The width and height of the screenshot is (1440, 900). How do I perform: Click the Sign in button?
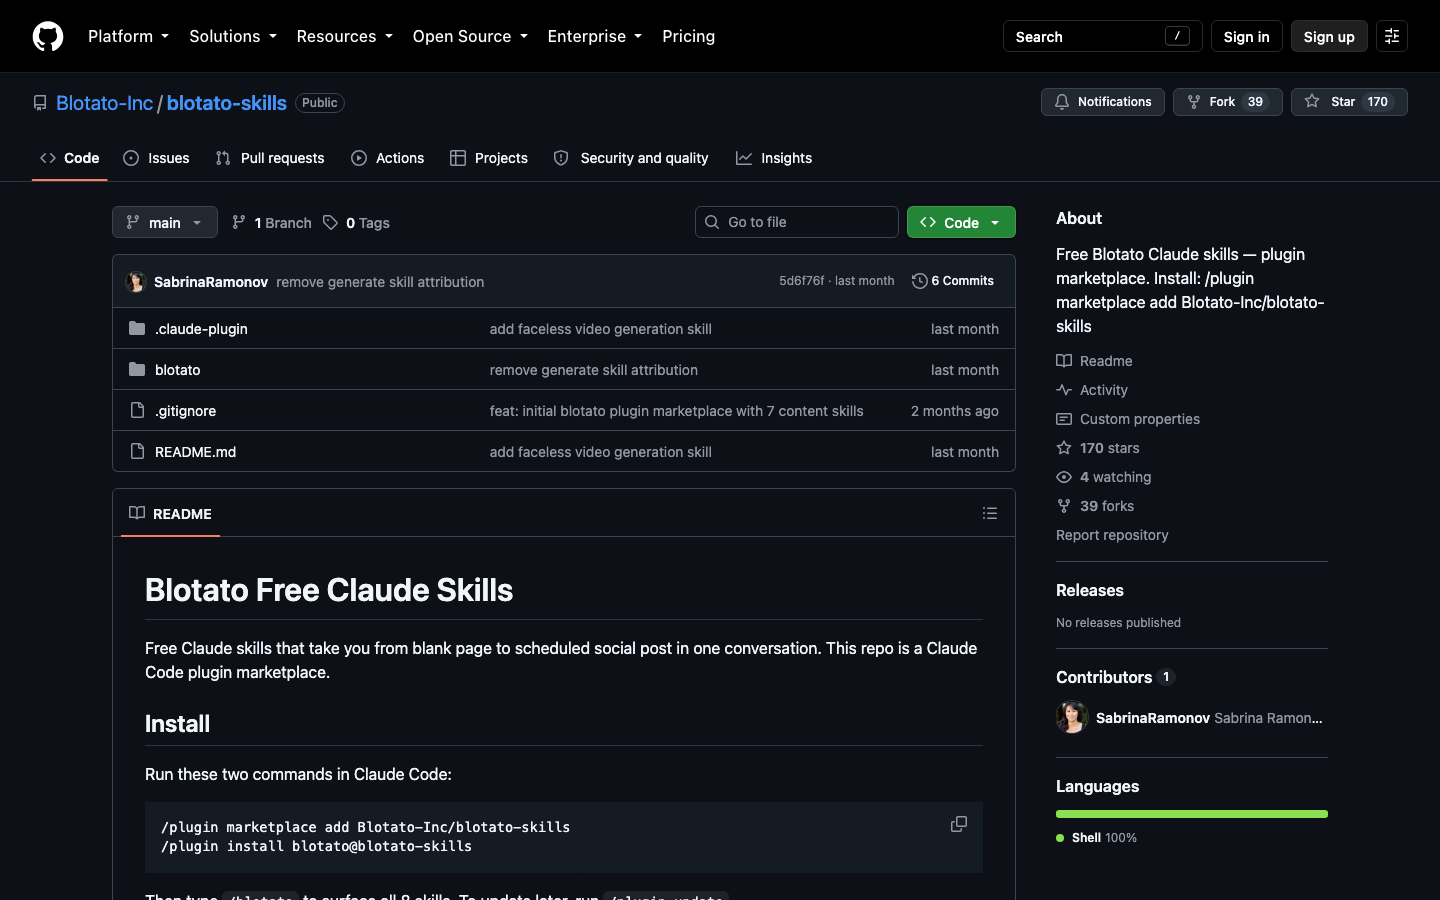tap(1246, 36)
